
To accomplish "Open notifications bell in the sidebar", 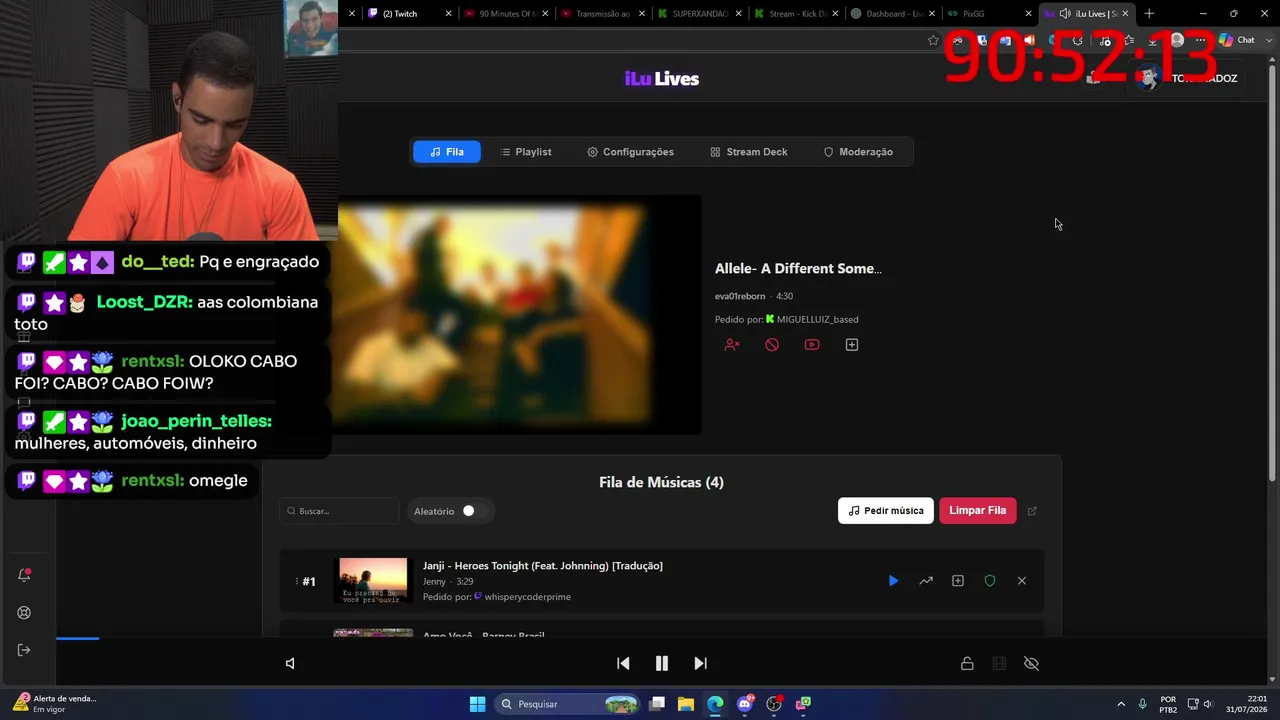I will coord(25,575).
